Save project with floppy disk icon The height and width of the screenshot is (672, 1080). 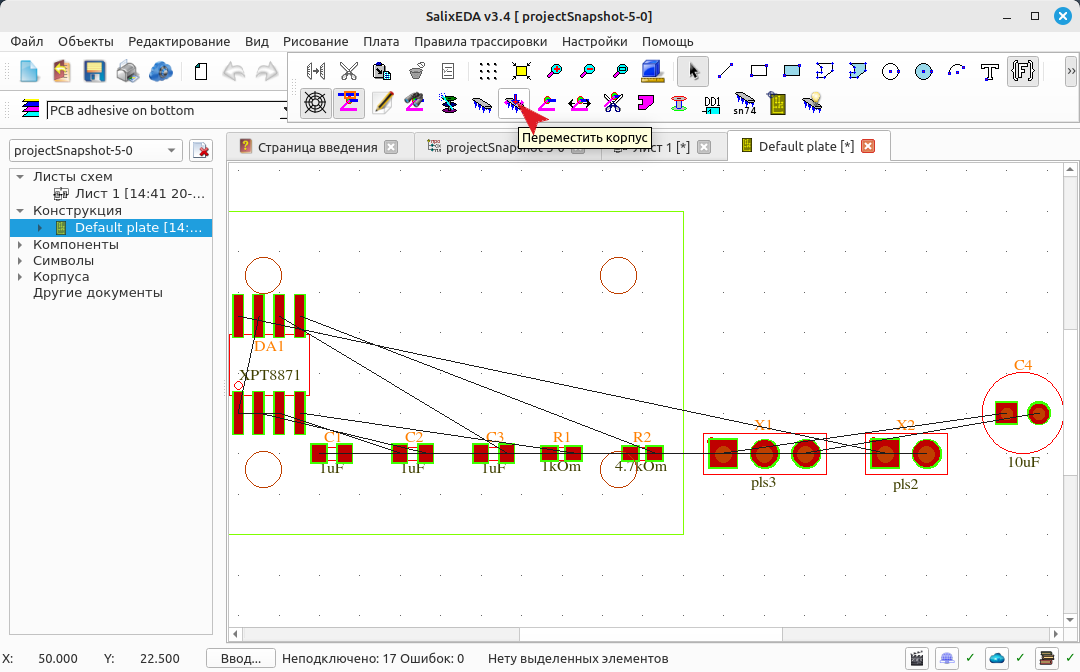pos(94,72)
